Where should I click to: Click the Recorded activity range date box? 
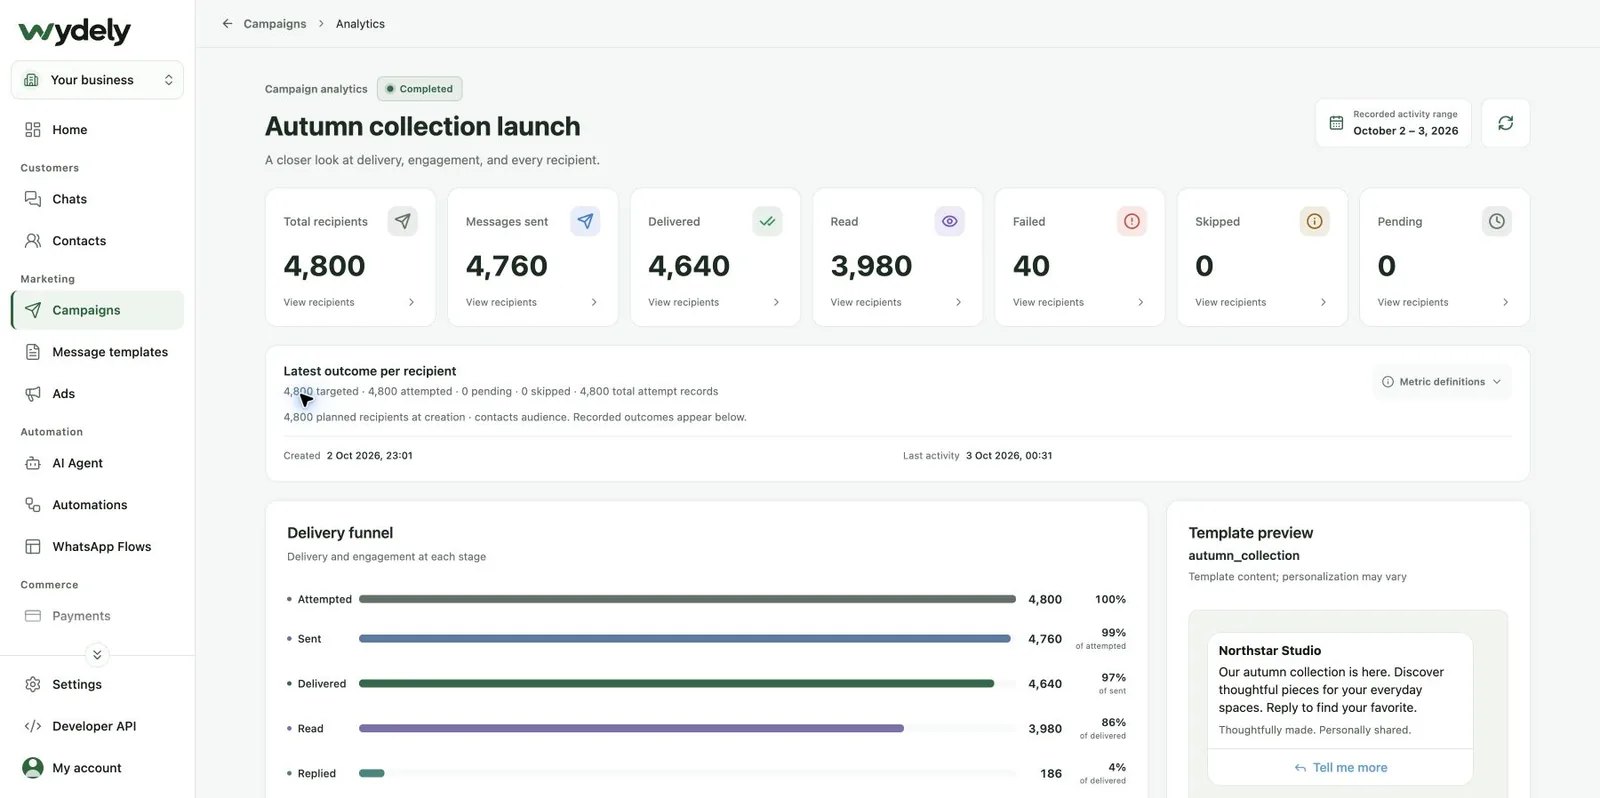click(x=1393, y=123)
